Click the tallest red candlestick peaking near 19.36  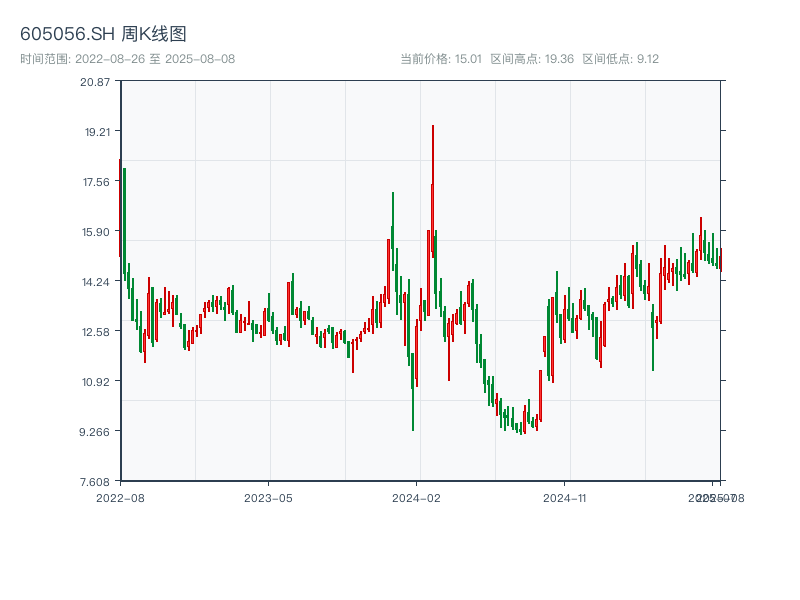point(433,189)
